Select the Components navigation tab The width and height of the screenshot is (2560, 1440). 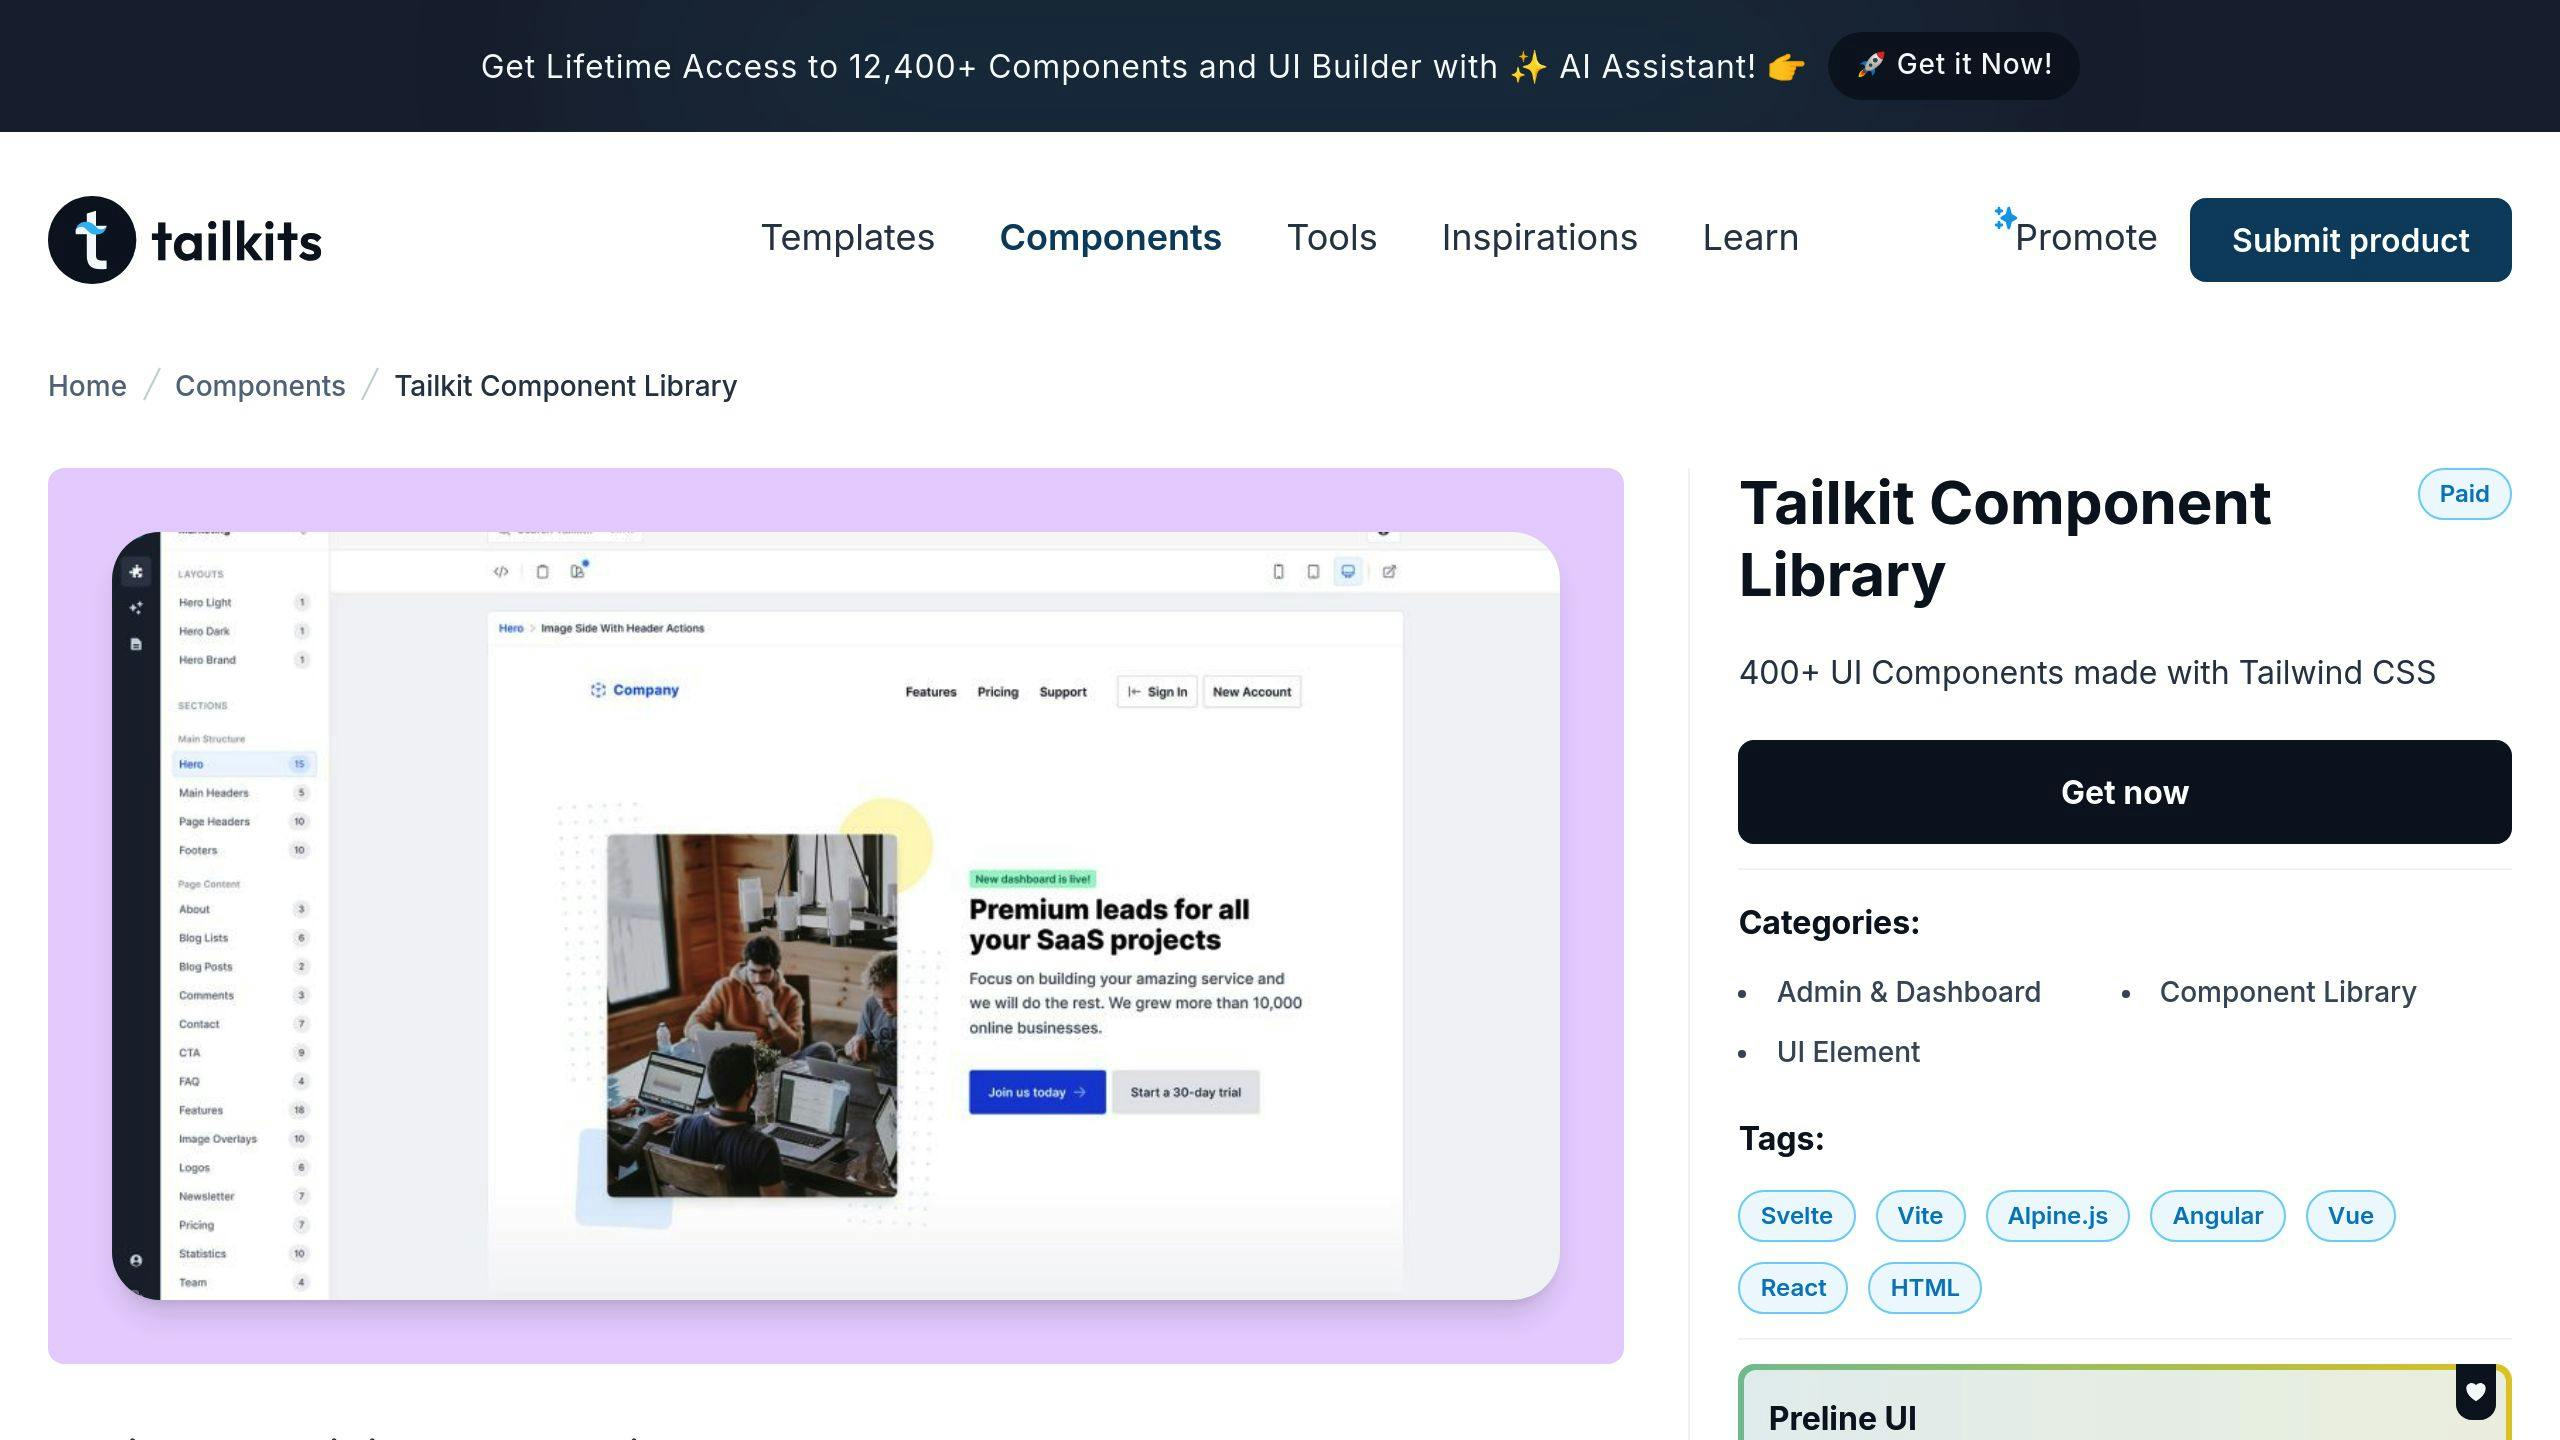click(x=1109, y=237)
